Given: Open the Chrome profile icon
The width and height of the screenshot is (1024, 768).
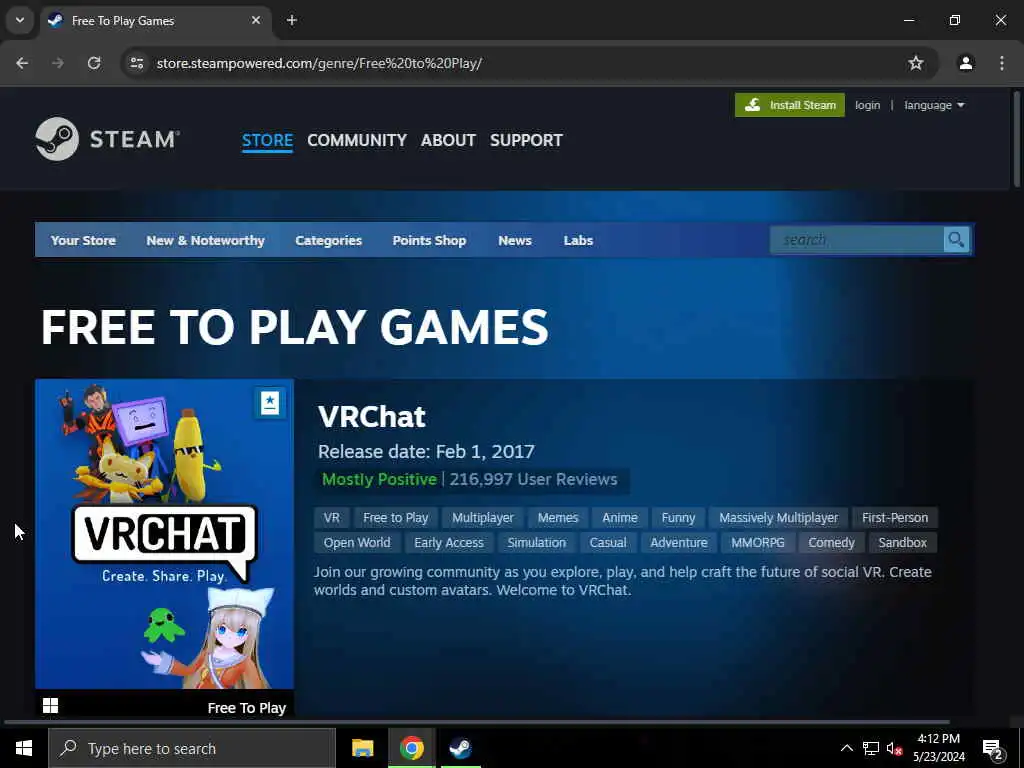Looking at the screenshot, I should tap(965, 63).
